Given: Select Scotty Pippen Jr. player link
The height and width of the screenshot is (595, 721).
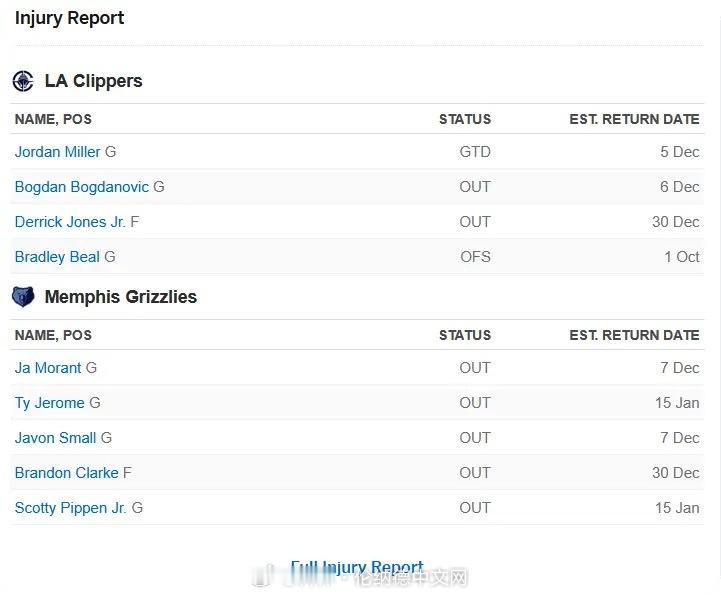Looking at the screenshot, I should 71,508.
